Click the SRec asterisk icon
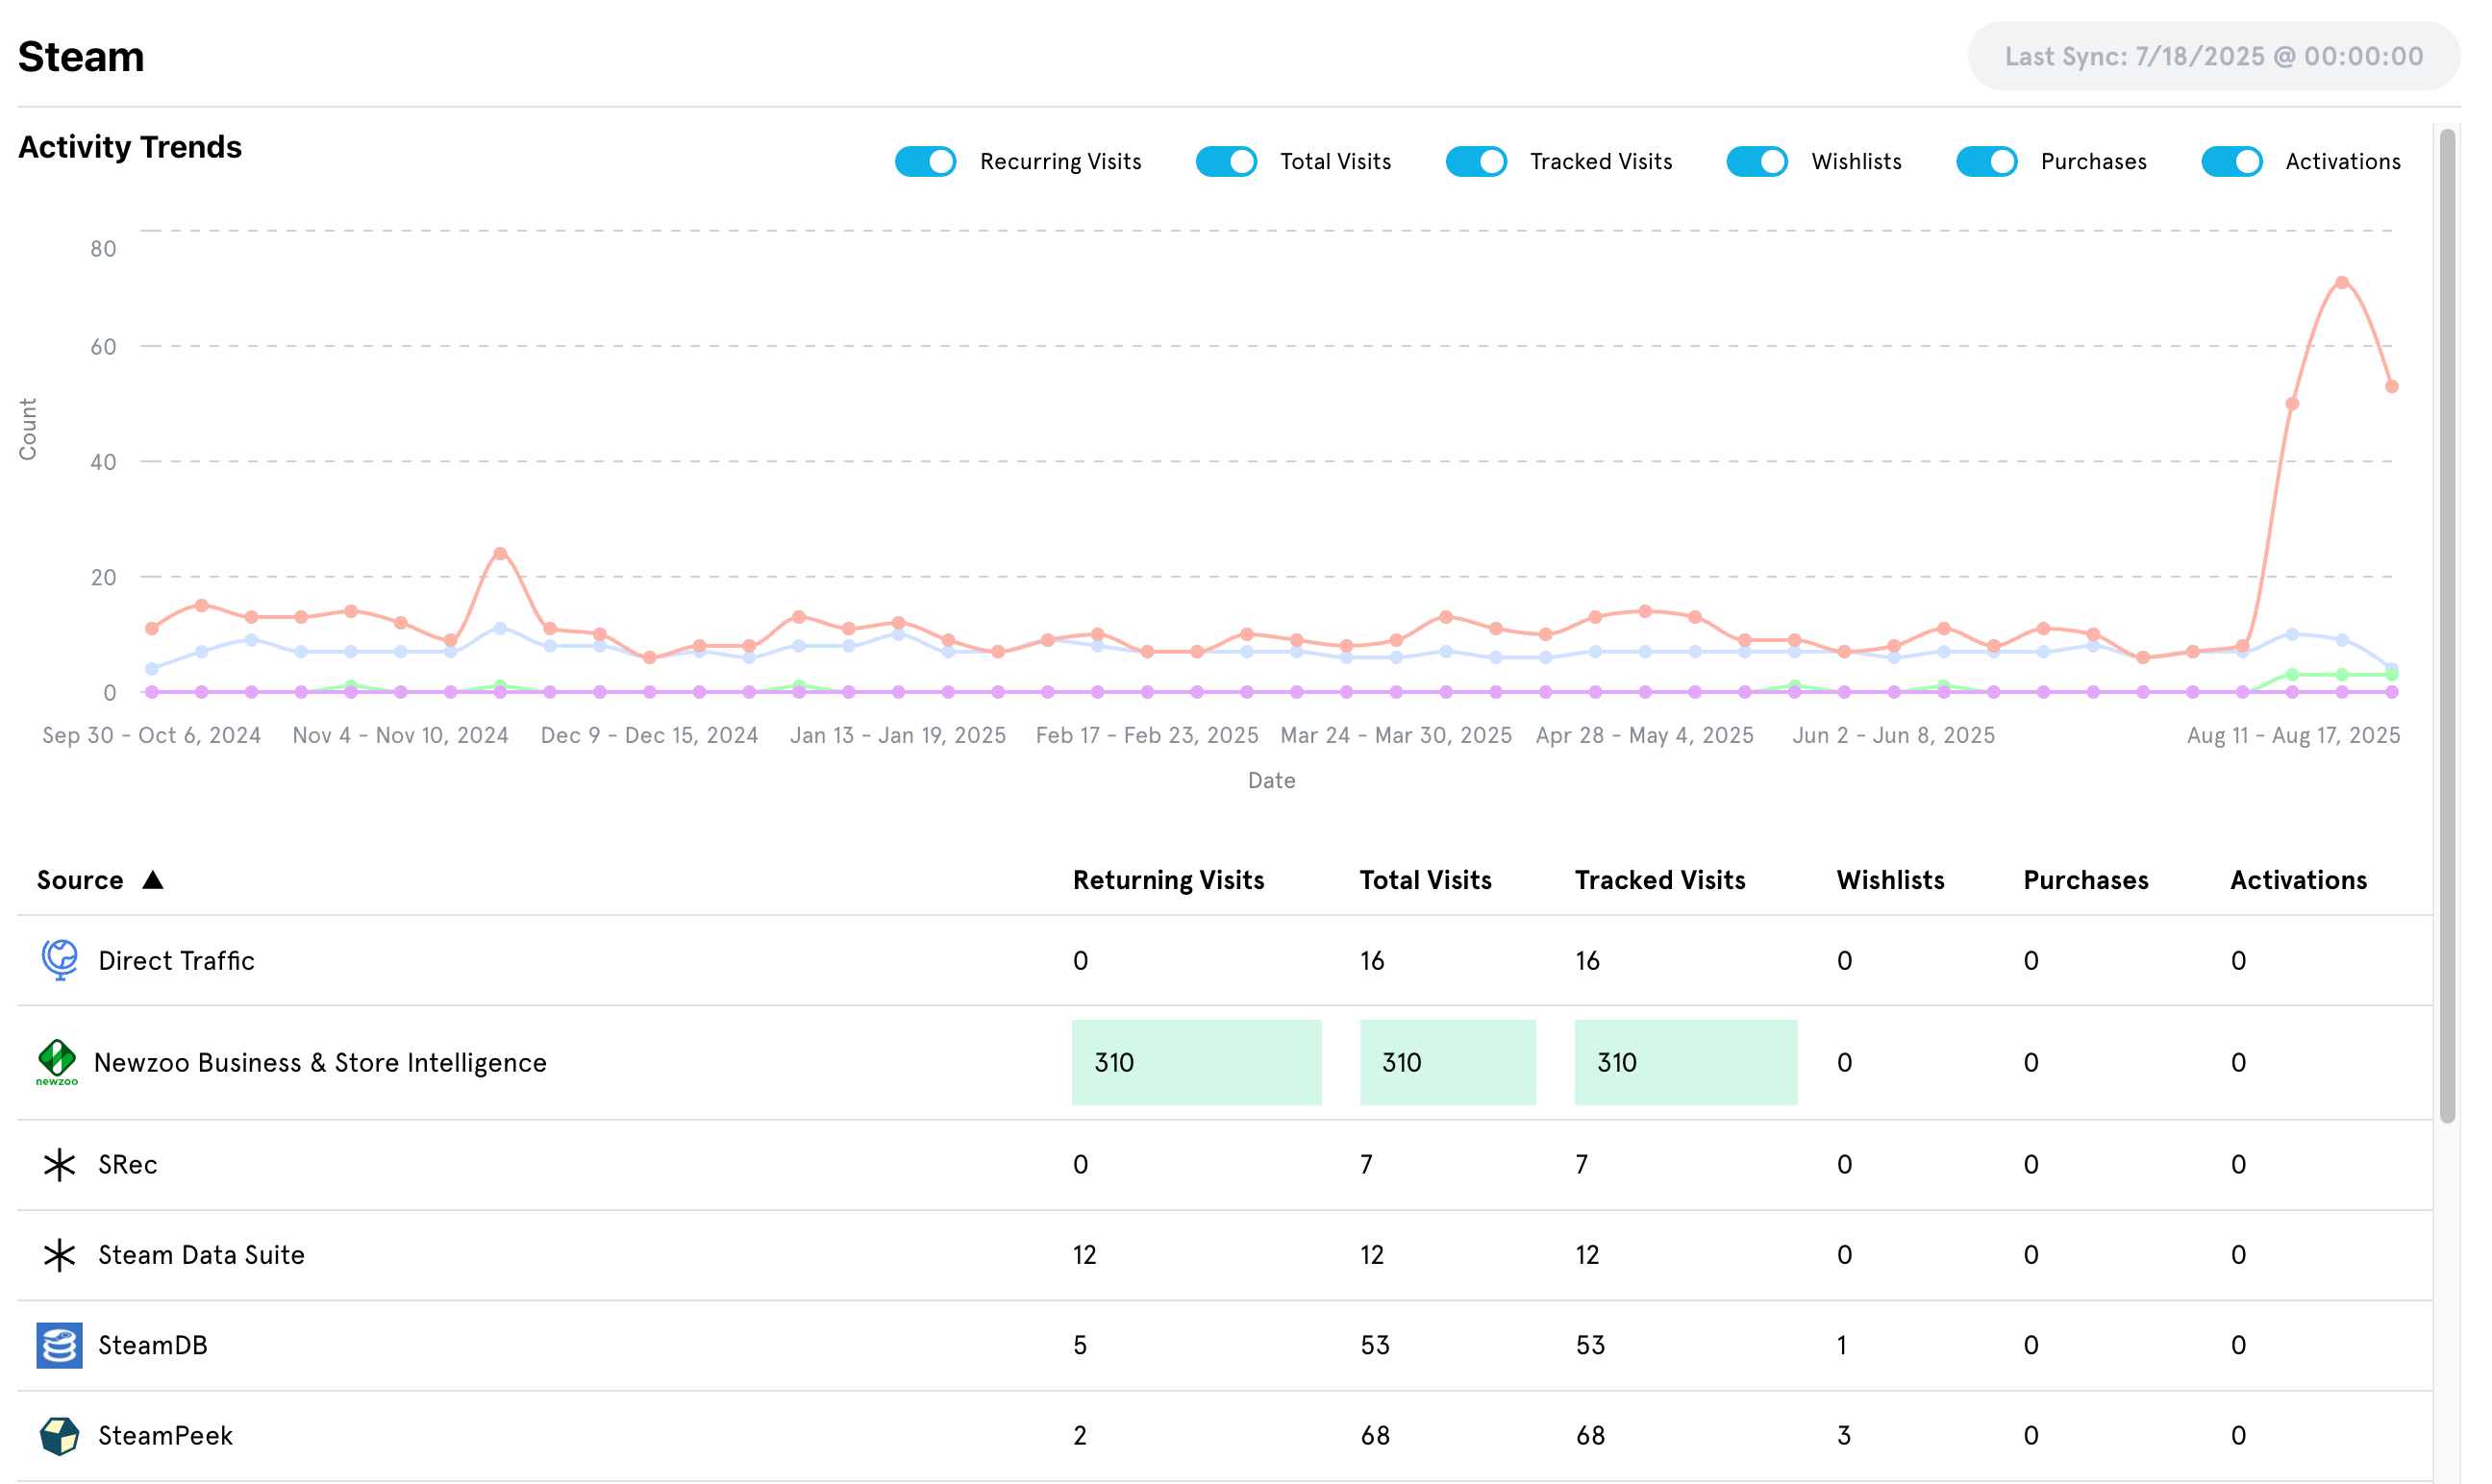 [59, 1164]
